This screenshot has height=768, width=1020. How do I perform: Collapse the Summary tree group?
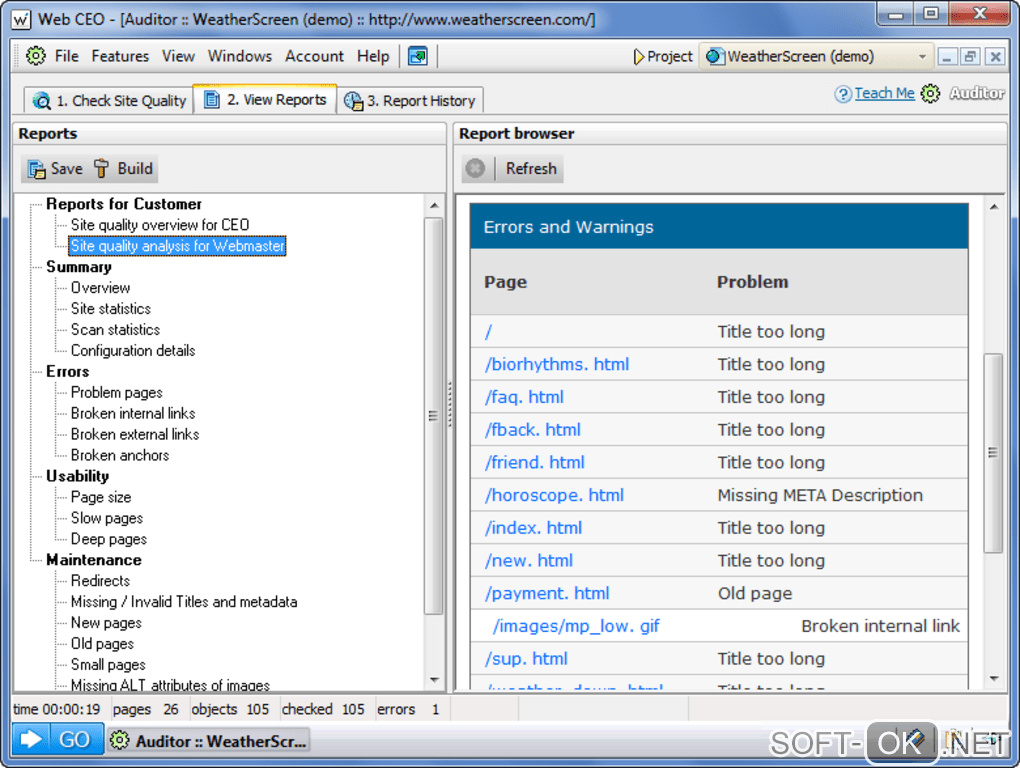79,267
